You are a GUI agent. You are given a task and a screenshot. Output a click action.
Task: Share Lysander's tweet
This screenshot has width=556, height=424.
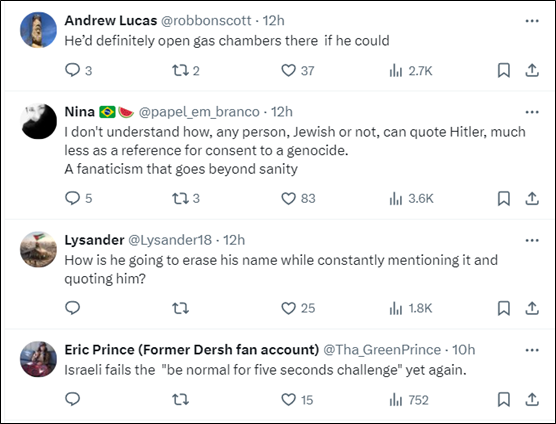532,308
